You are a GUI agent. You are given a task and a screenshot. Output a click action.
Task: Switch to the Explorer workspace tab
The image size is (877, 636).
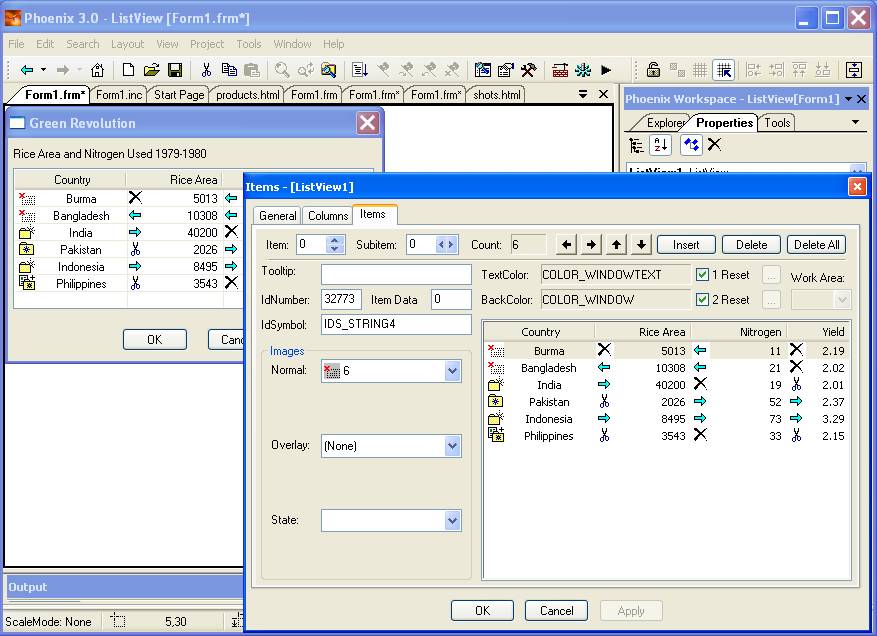(x=664, y=123)
